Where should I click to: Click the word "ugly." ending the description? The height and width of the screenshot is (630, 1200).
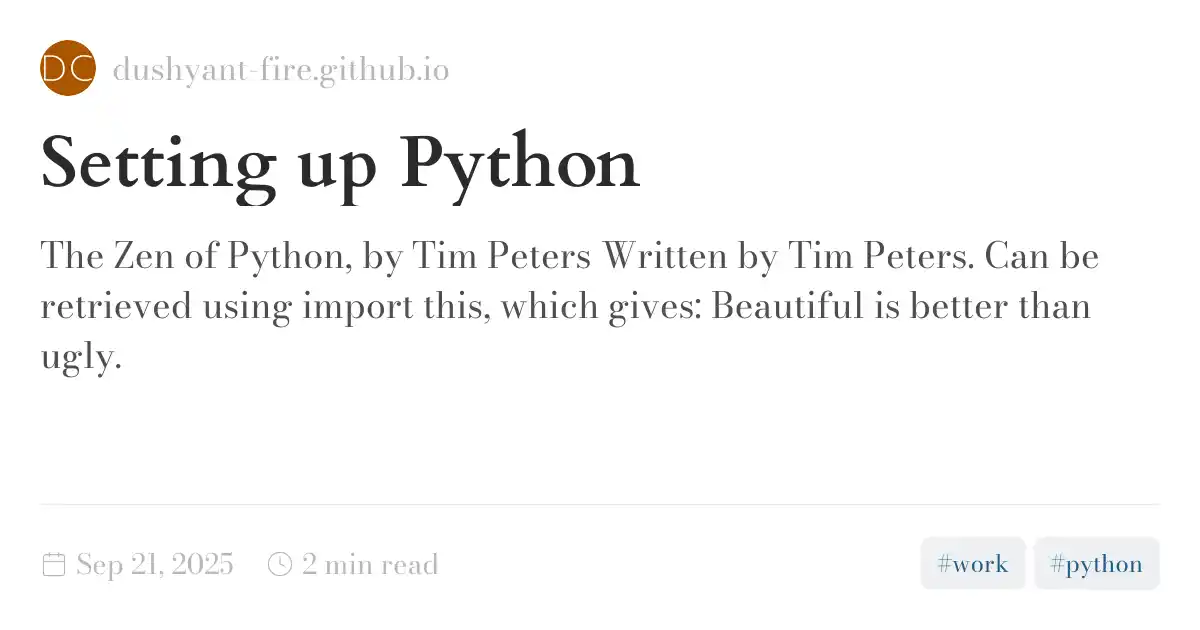point(81,358)
